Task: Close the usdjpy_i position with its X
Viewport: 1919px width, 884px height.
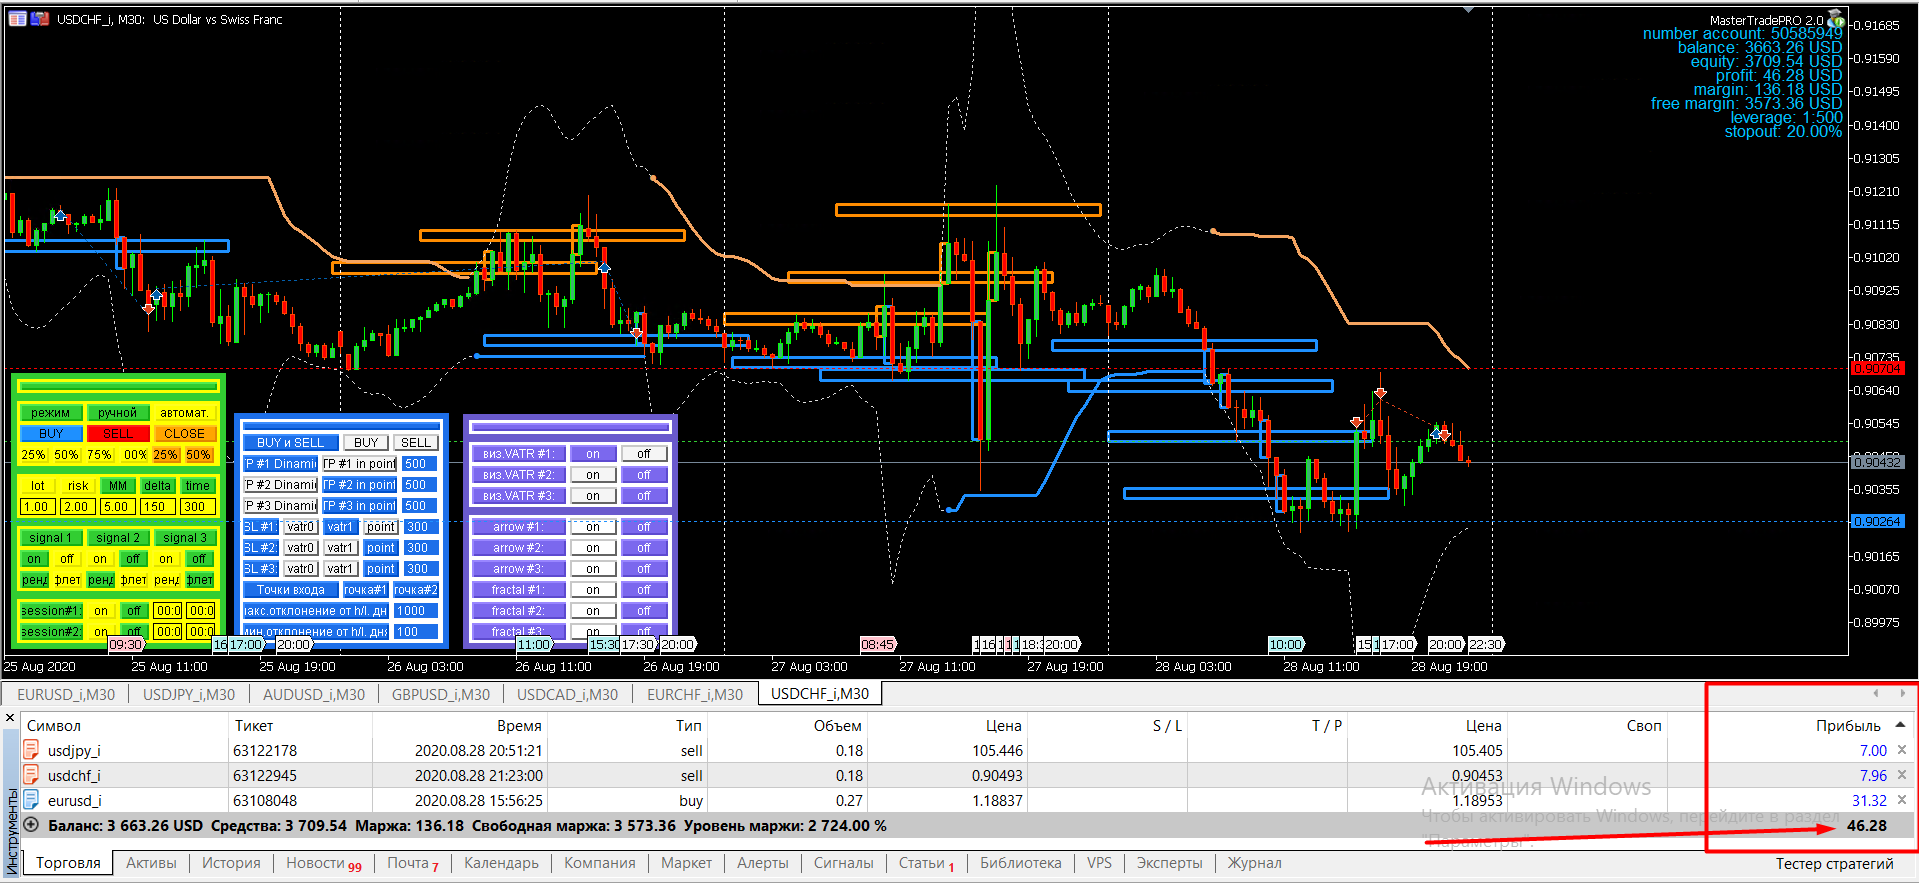Action: click(1901, 750)
